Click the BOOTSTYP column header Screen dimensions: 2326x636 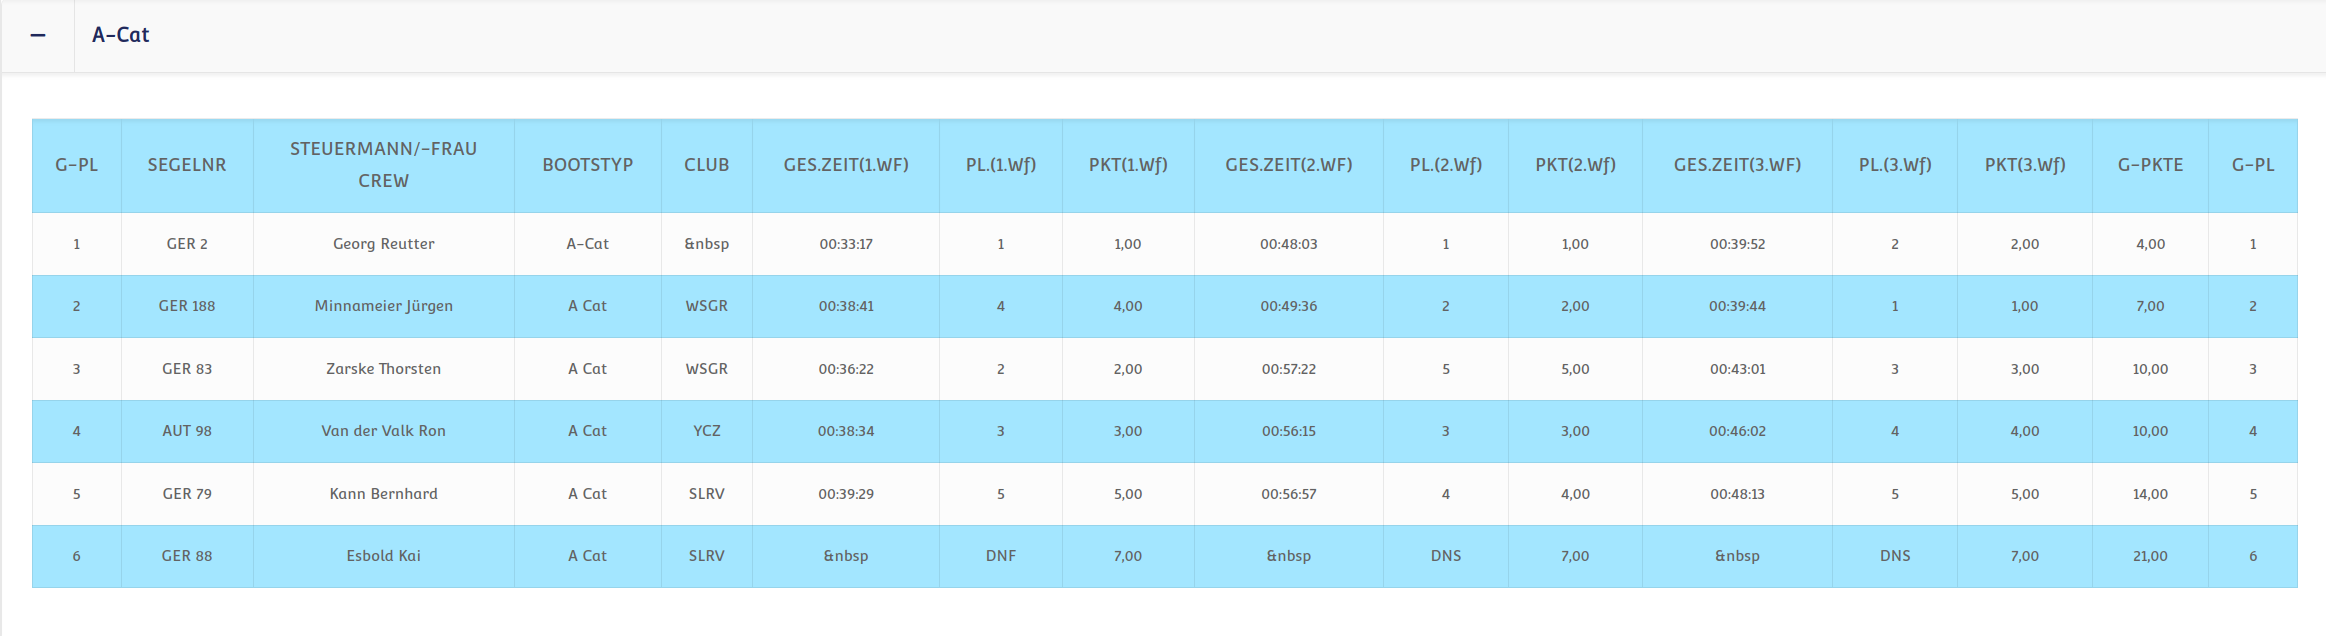pos(587,165)
